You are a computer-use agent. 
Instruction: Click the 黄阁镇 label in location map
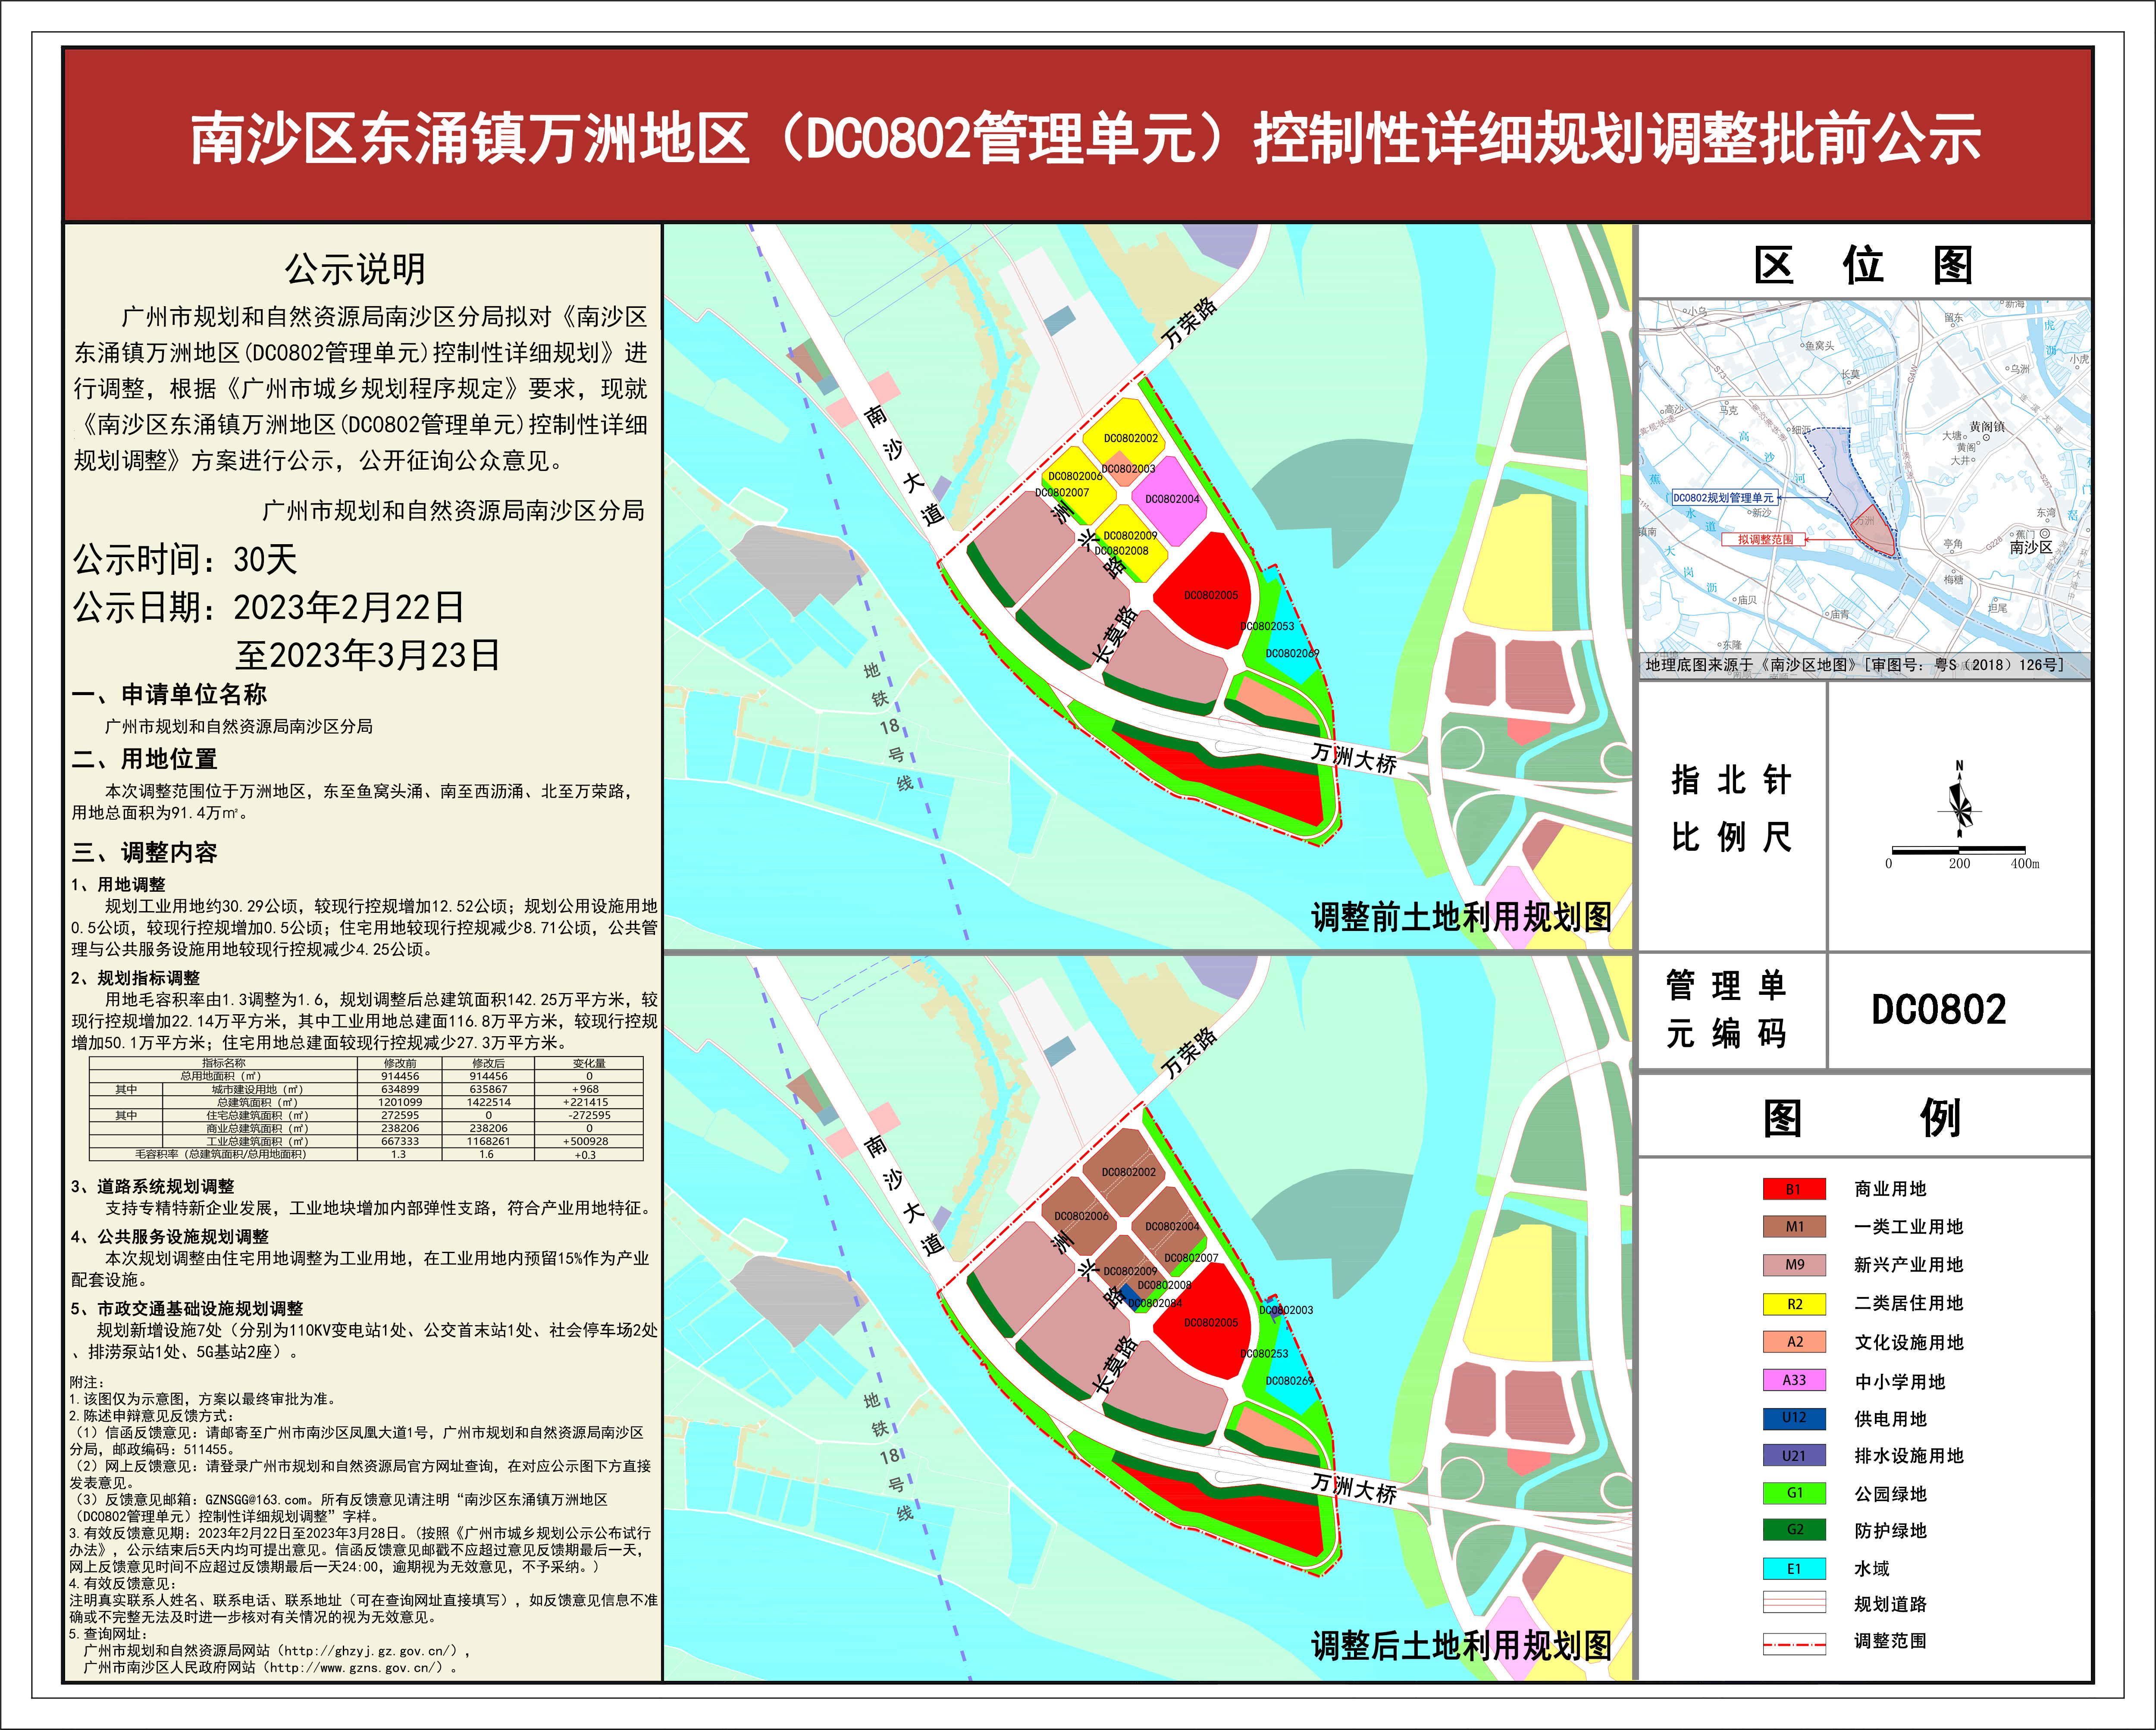point(1986,426)
